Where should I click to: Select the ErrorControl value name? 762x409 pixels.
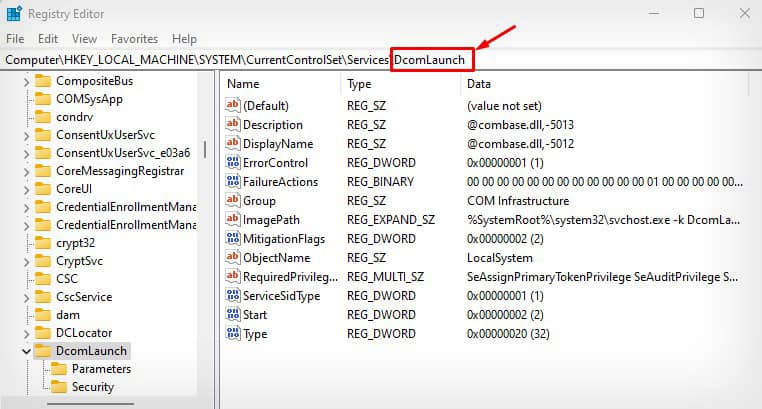point(275,163)
